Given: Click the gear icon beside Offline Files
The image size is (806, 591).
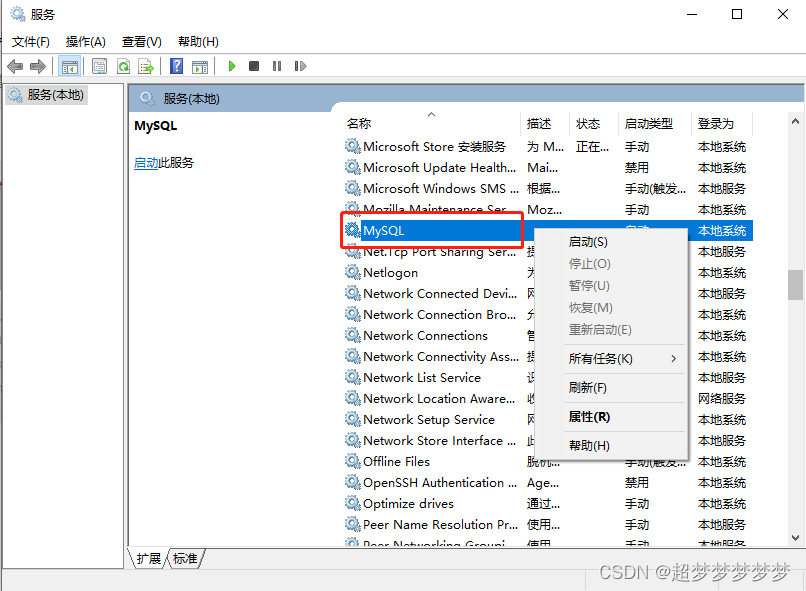Looking at the screenshot, I should (x=353, y=461).
